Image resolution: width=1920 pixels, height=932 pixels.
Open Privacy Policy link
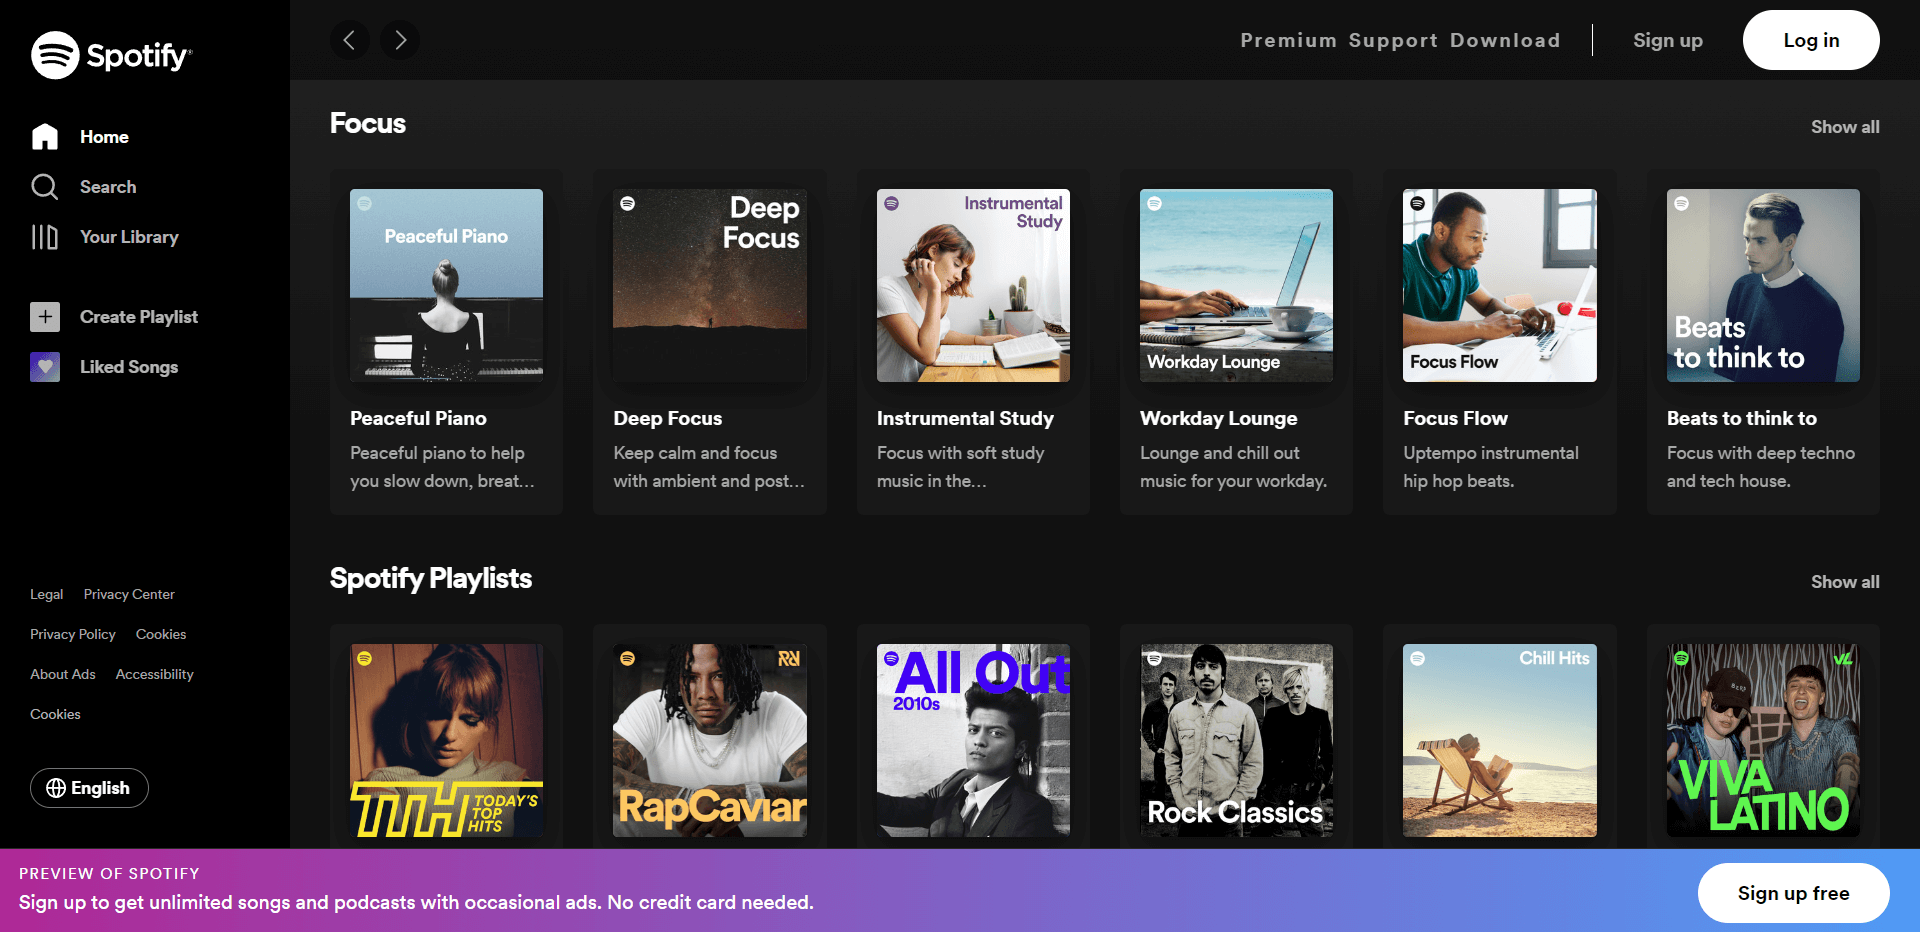pyautogui.click(x=73, y=634)
